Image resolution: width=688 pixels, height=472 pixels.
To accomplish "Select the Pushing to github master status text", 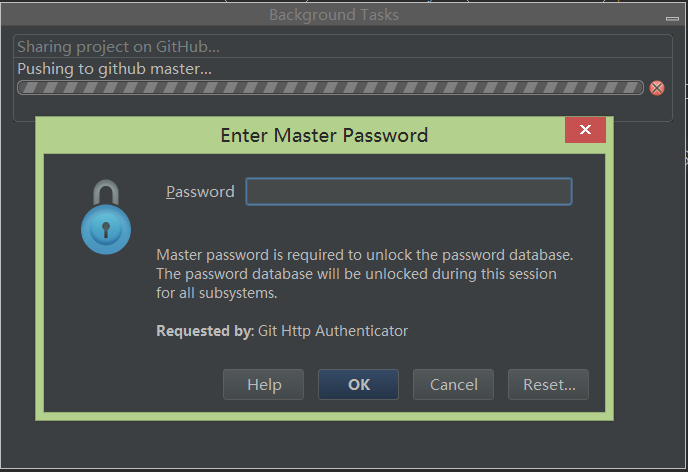I will pos(115,69).
